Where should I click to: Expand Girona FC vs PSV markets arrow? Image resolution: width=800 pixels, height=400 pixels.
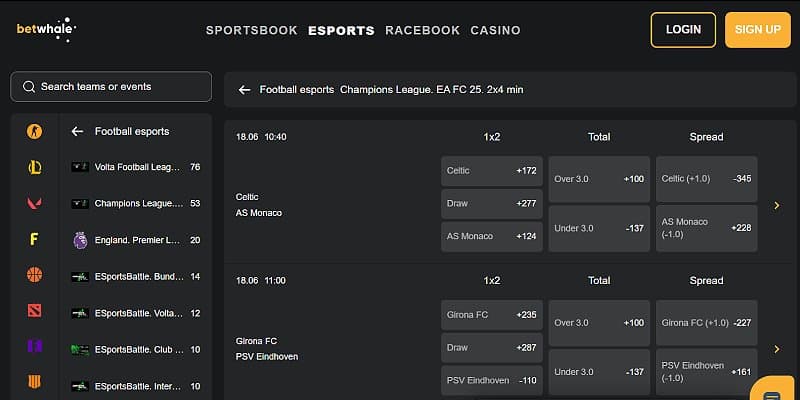tap(777, 349)
